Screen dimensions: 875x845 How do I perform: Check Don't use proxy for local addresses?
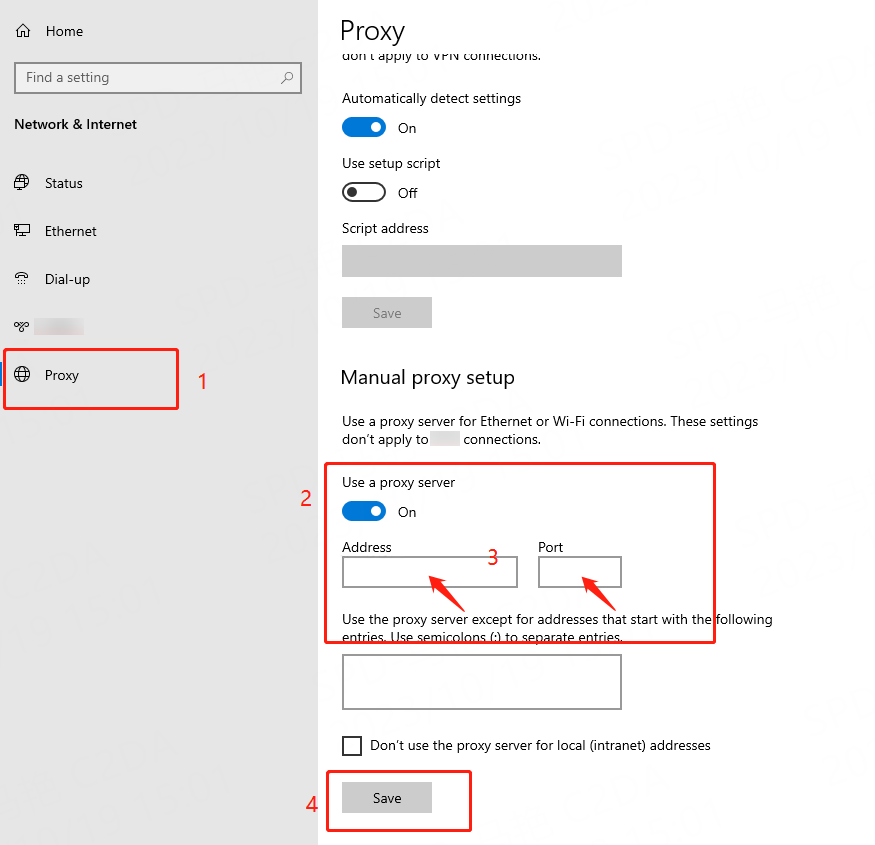click(x=352, y=746)
